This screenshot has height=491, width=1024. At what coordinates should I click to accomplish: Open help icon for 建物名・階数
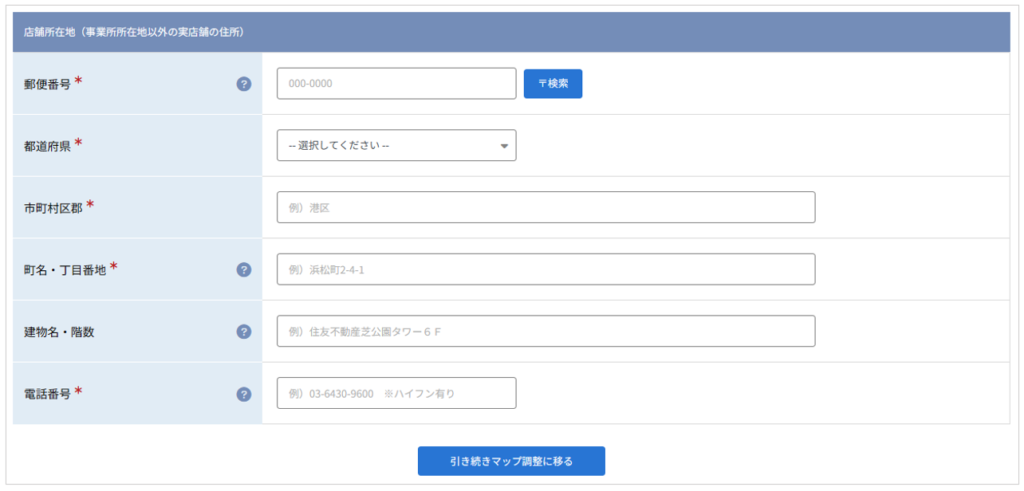[x=244, y=332]
